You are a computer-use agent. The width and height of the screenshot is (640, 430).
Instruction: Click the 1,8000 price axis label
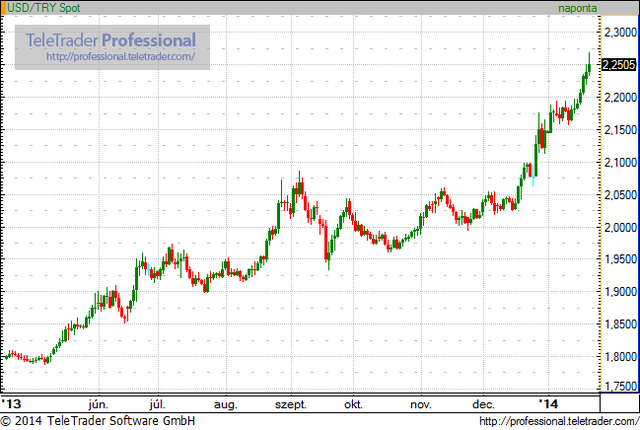point(620,356)
